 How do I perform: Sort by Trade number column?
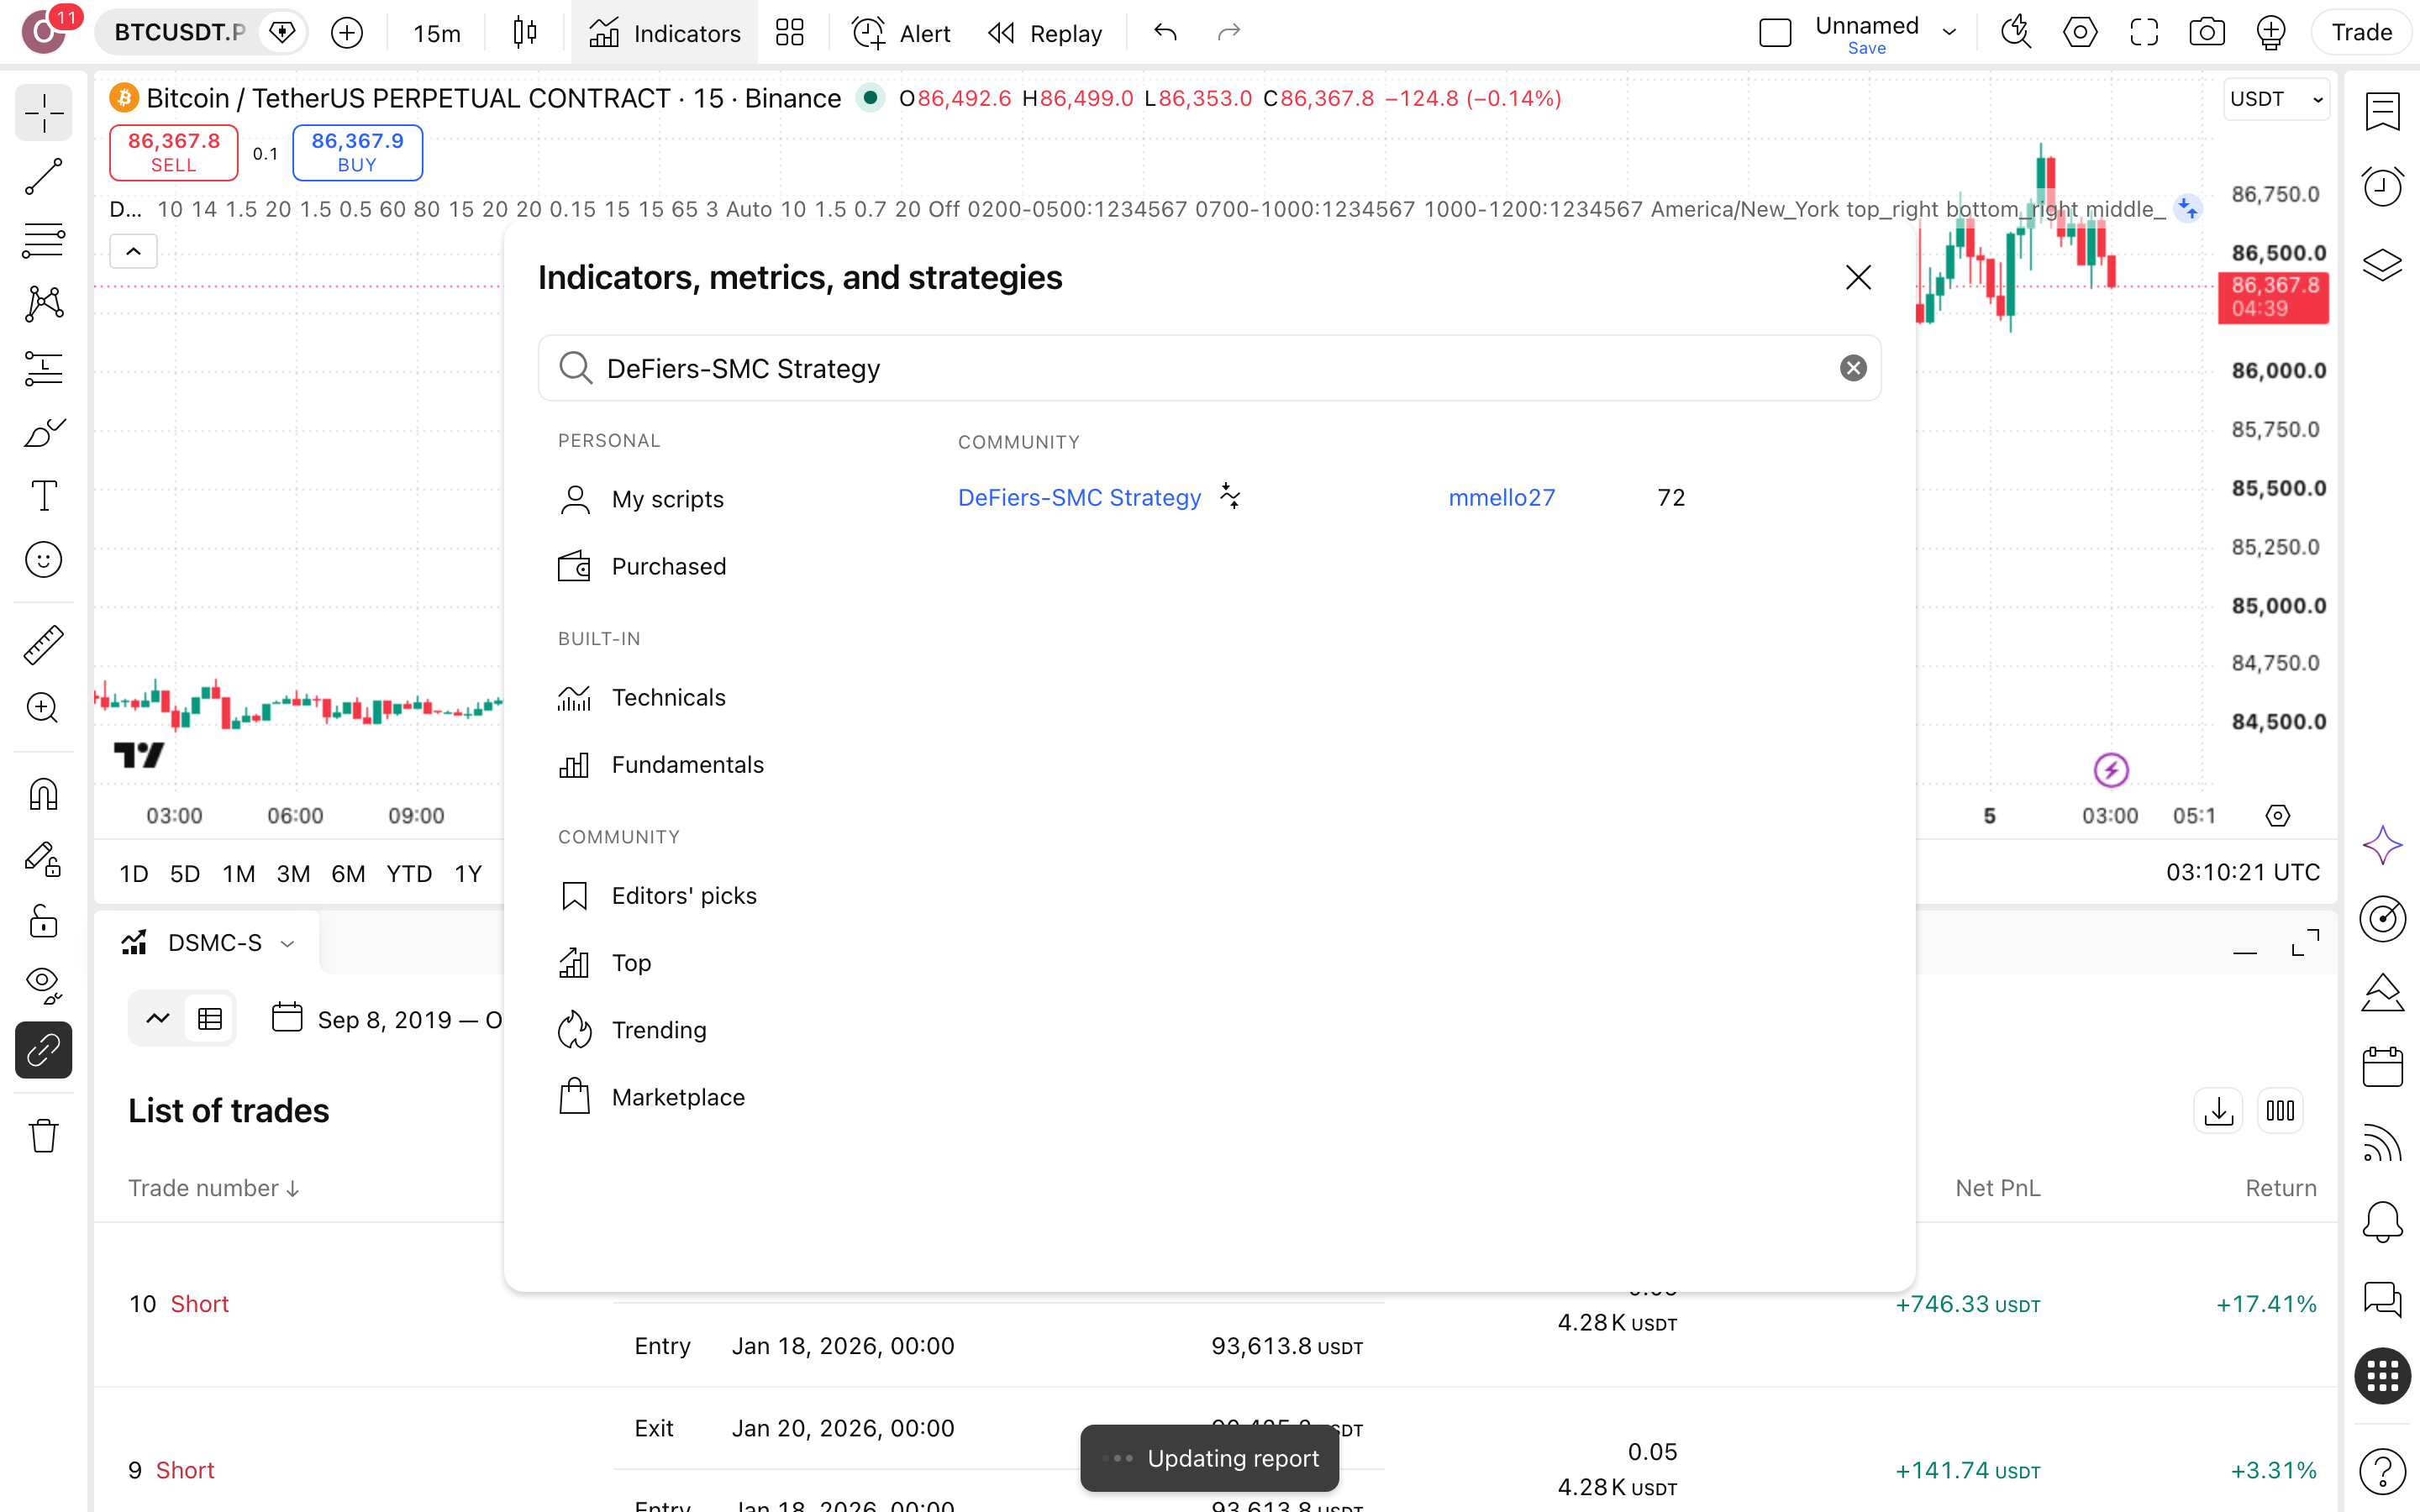pyautogui.click(x=213, y=1188)
